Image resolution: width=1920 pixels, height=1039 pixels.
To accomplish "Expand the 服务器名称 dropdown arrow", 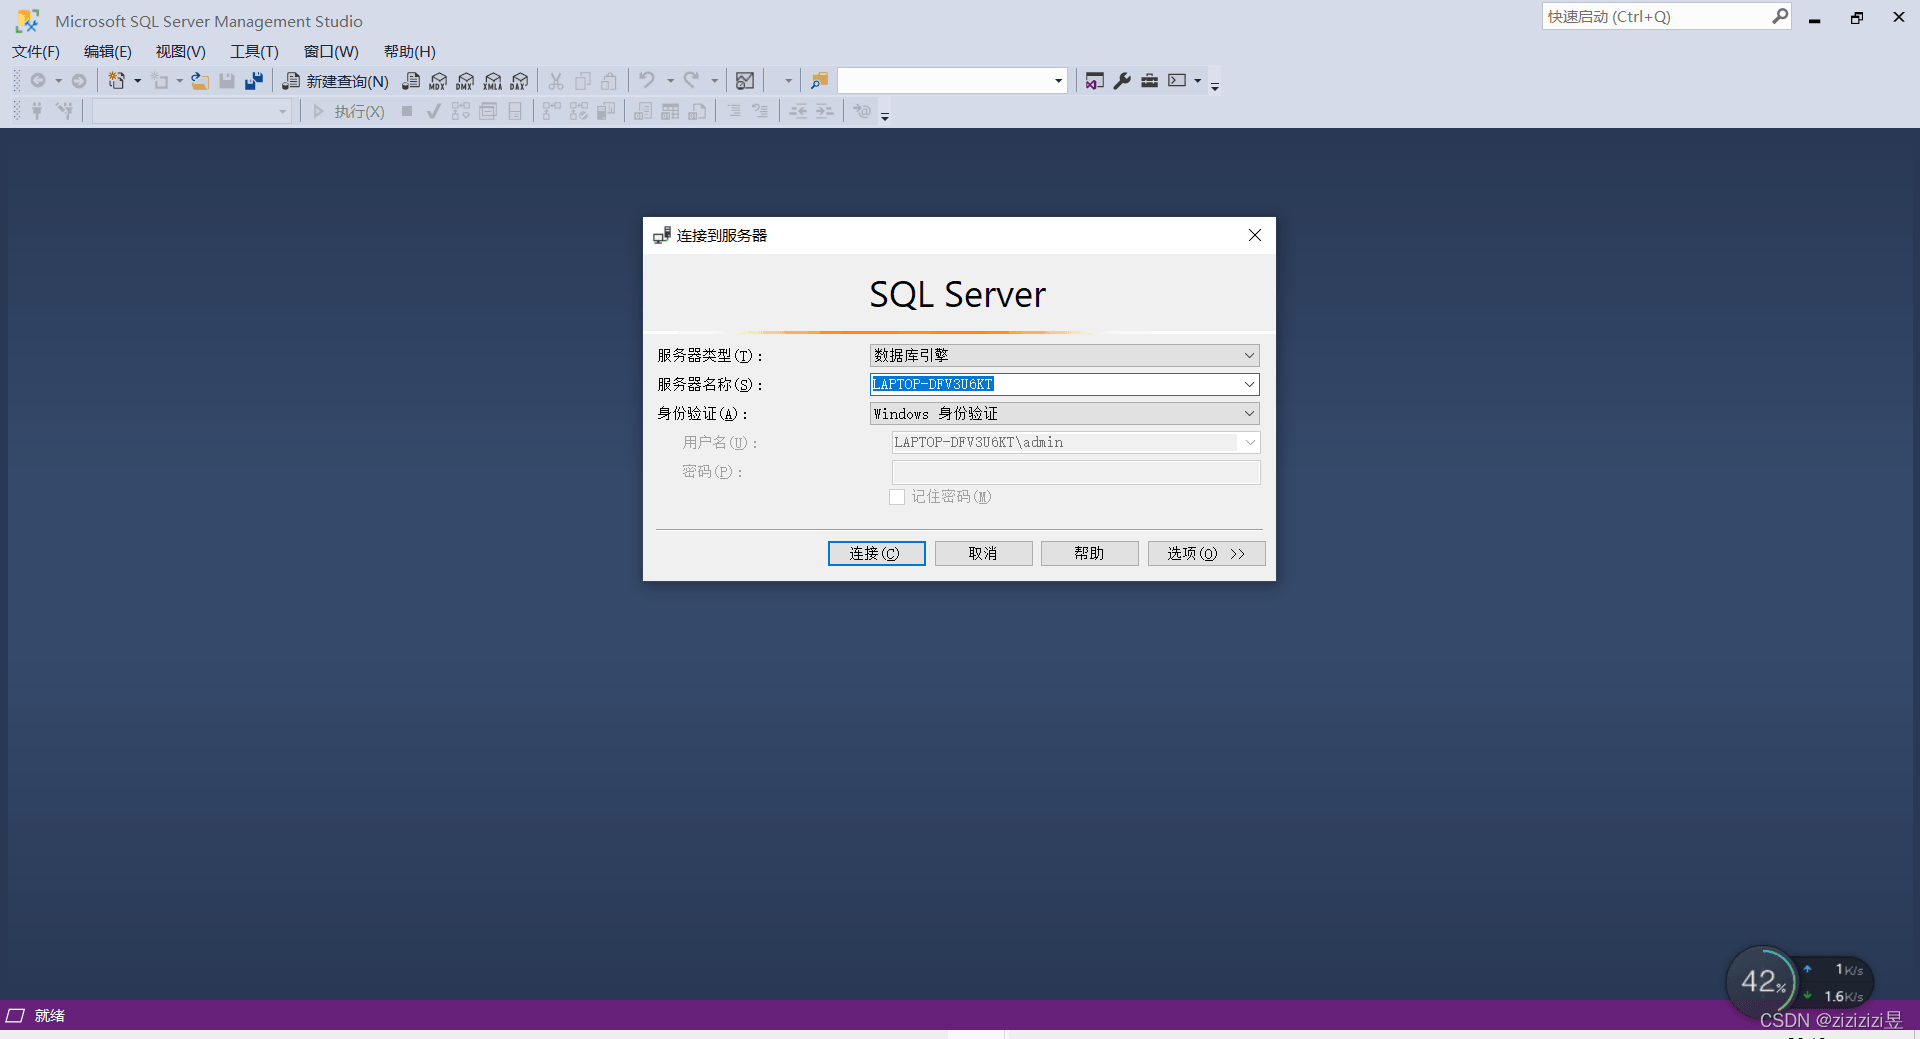I will pyautogui.click(x=1249, y=384).
